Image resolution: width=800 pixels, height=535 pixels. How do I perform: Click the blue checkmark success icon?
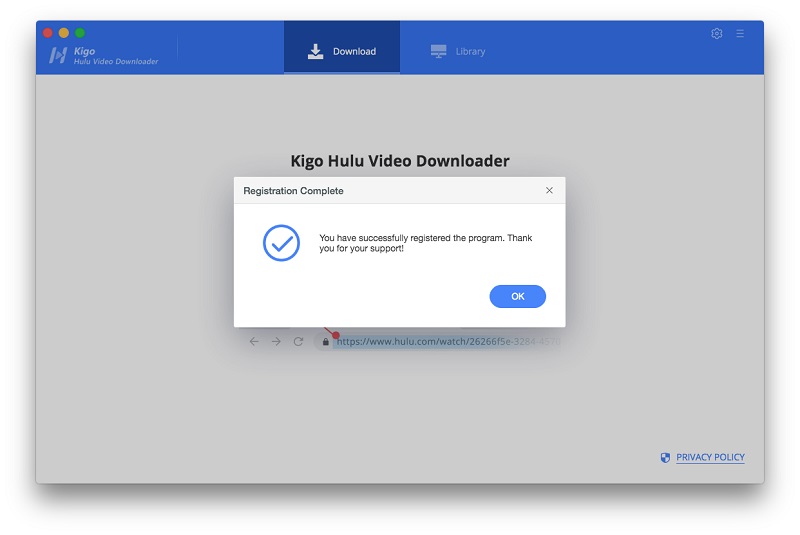tap(281, 243)
